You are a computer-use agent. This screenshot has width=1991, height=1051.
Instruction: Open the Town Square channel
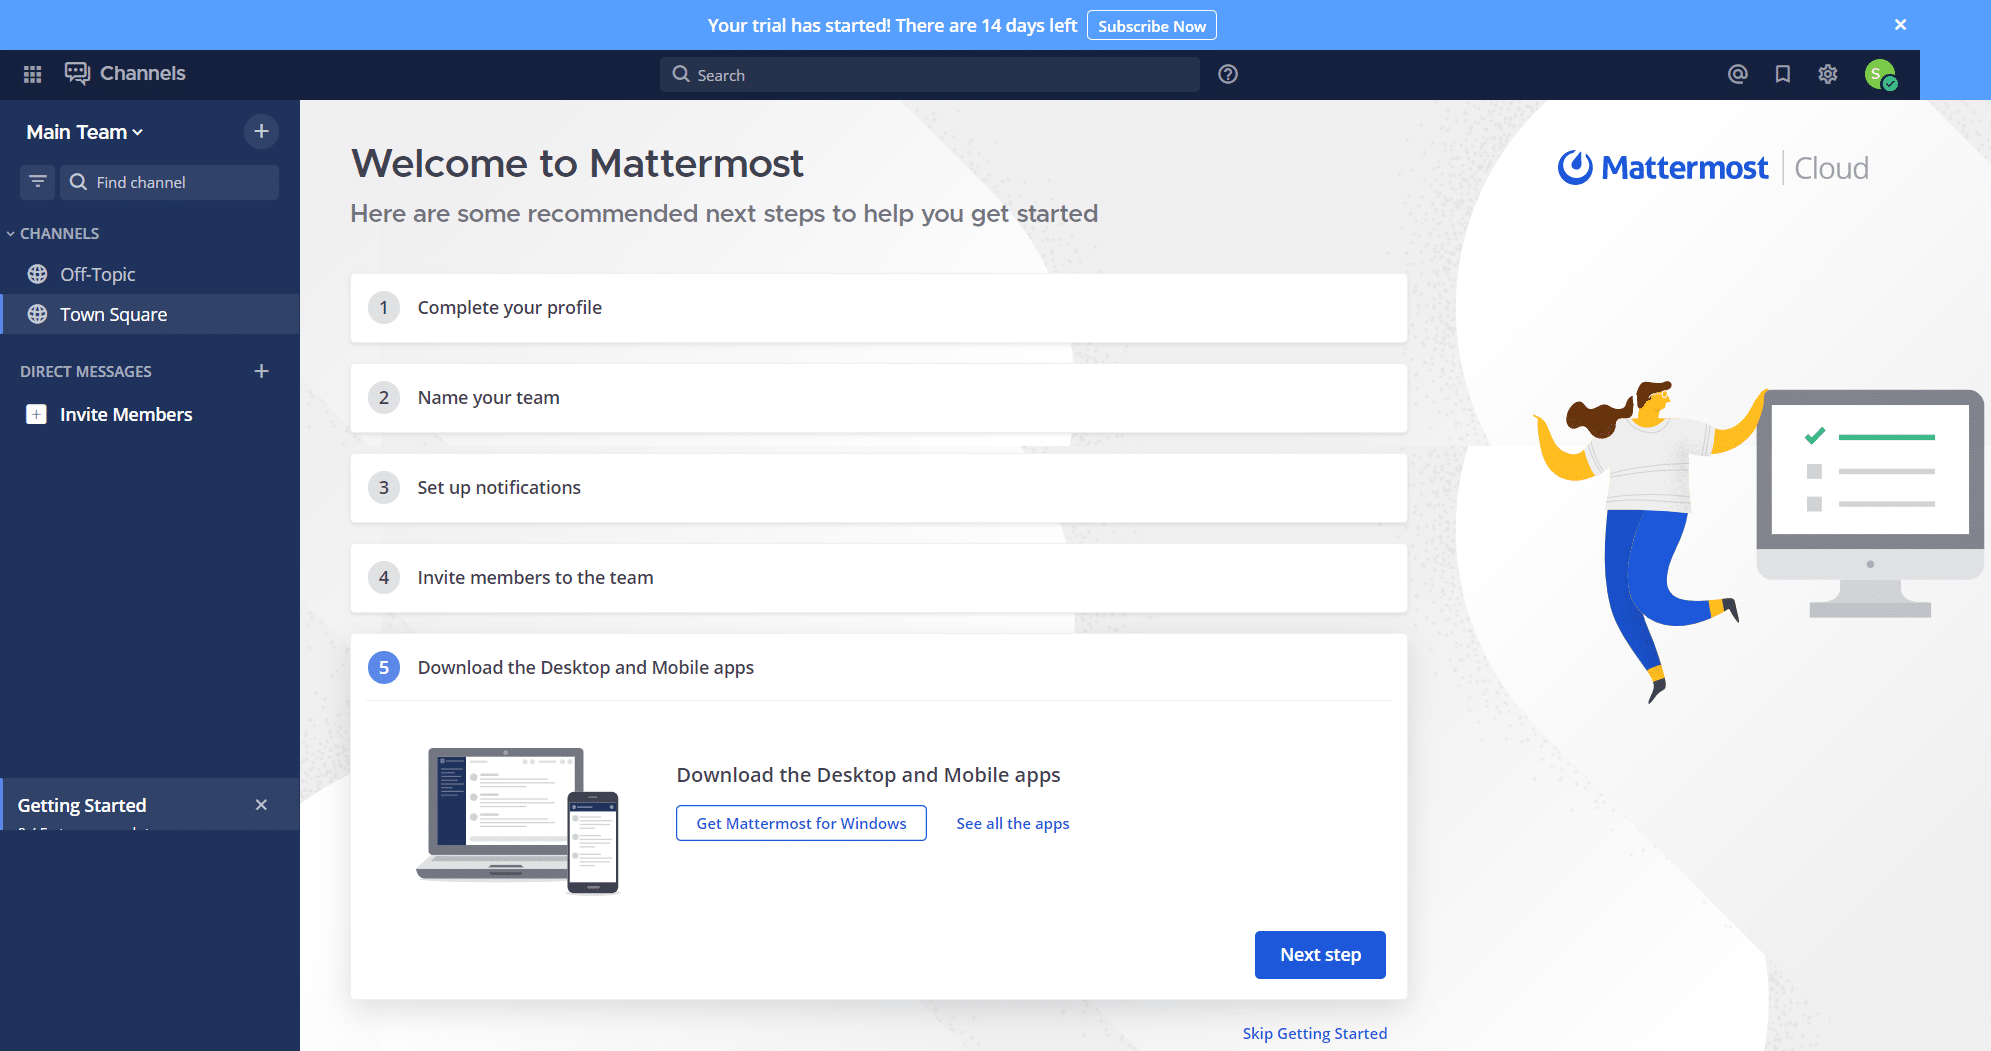[150, 314]
